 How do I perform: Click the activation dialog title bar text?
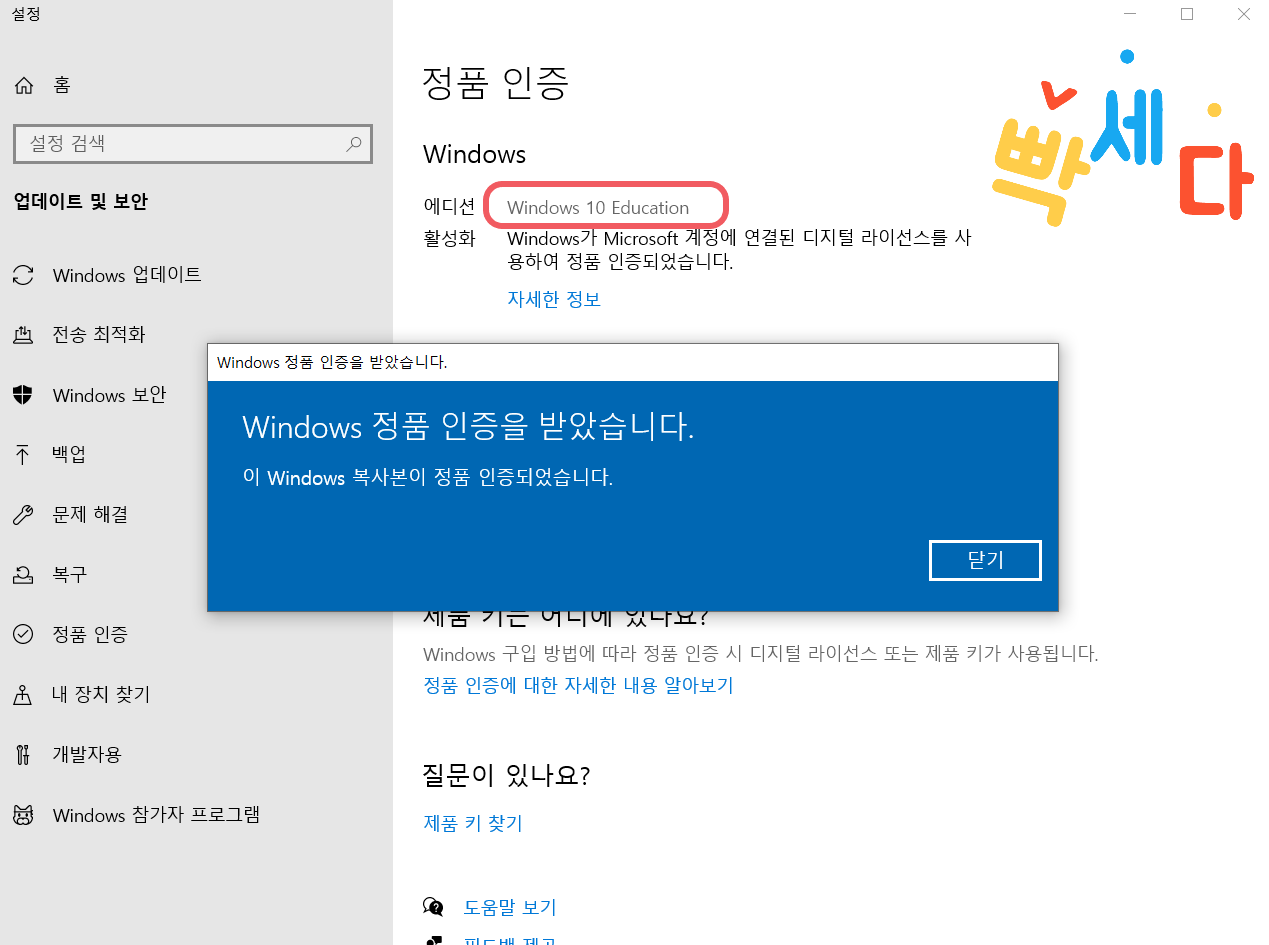[332, 362]
